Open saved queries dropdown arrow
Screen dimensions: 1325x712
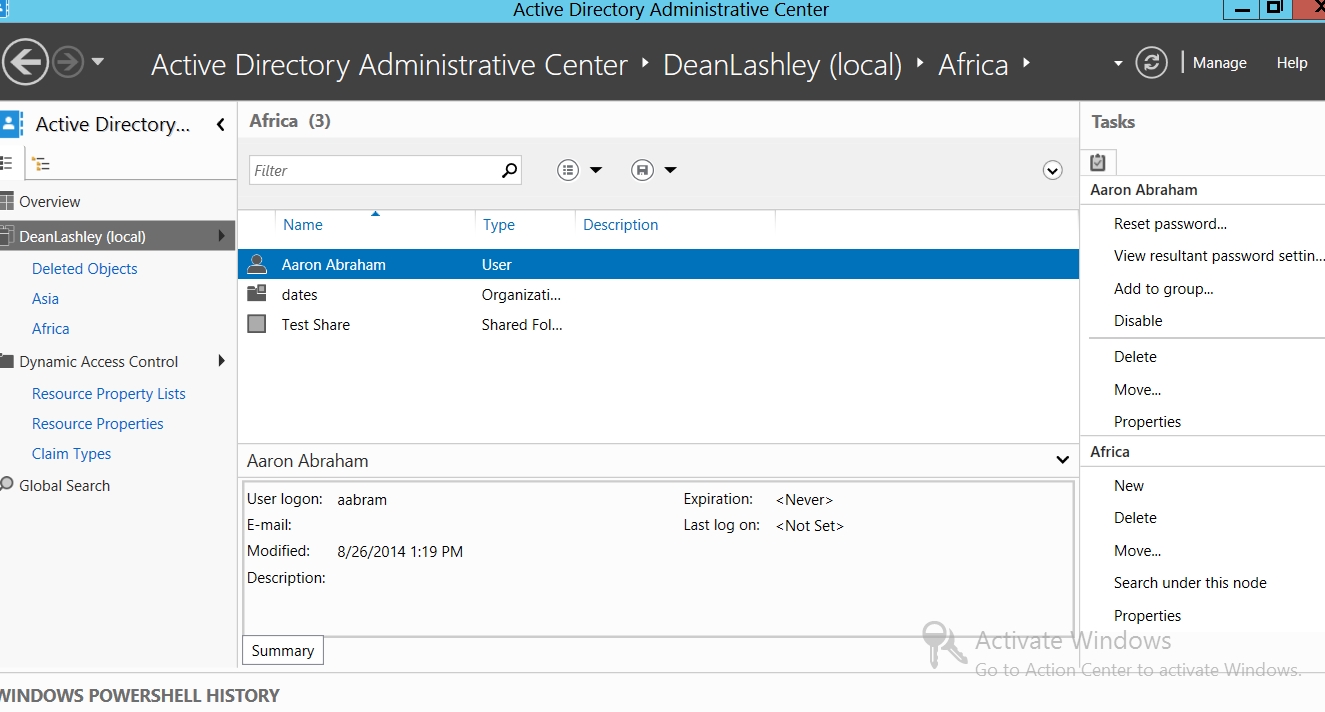671,170
